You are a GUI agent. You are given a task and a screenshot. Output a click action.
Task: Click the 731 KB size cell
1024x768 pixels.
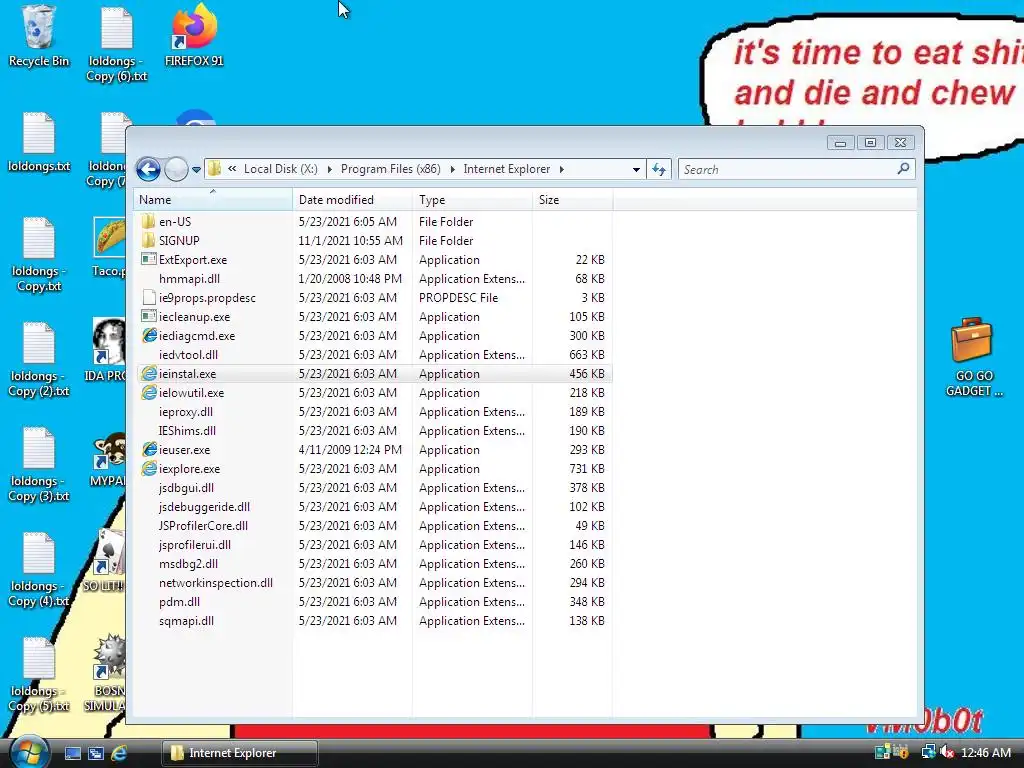(x=586, y=469)
